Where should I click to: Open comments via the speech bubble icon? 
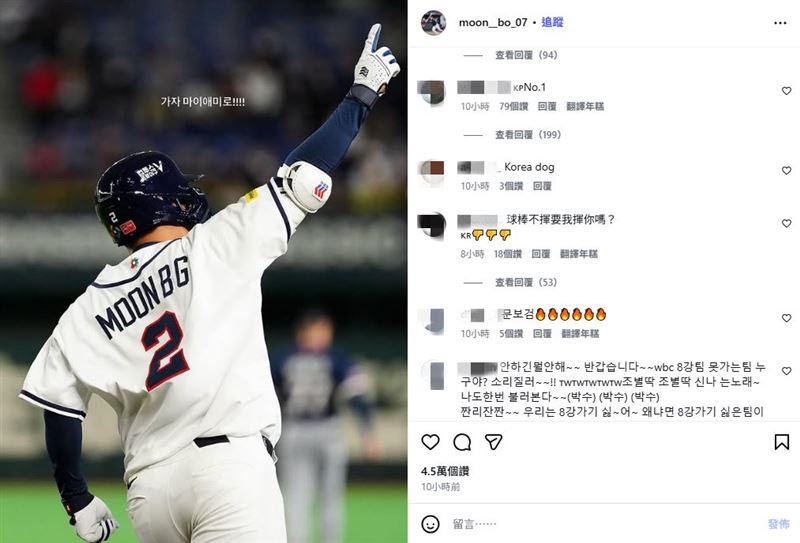click(462, 442)
